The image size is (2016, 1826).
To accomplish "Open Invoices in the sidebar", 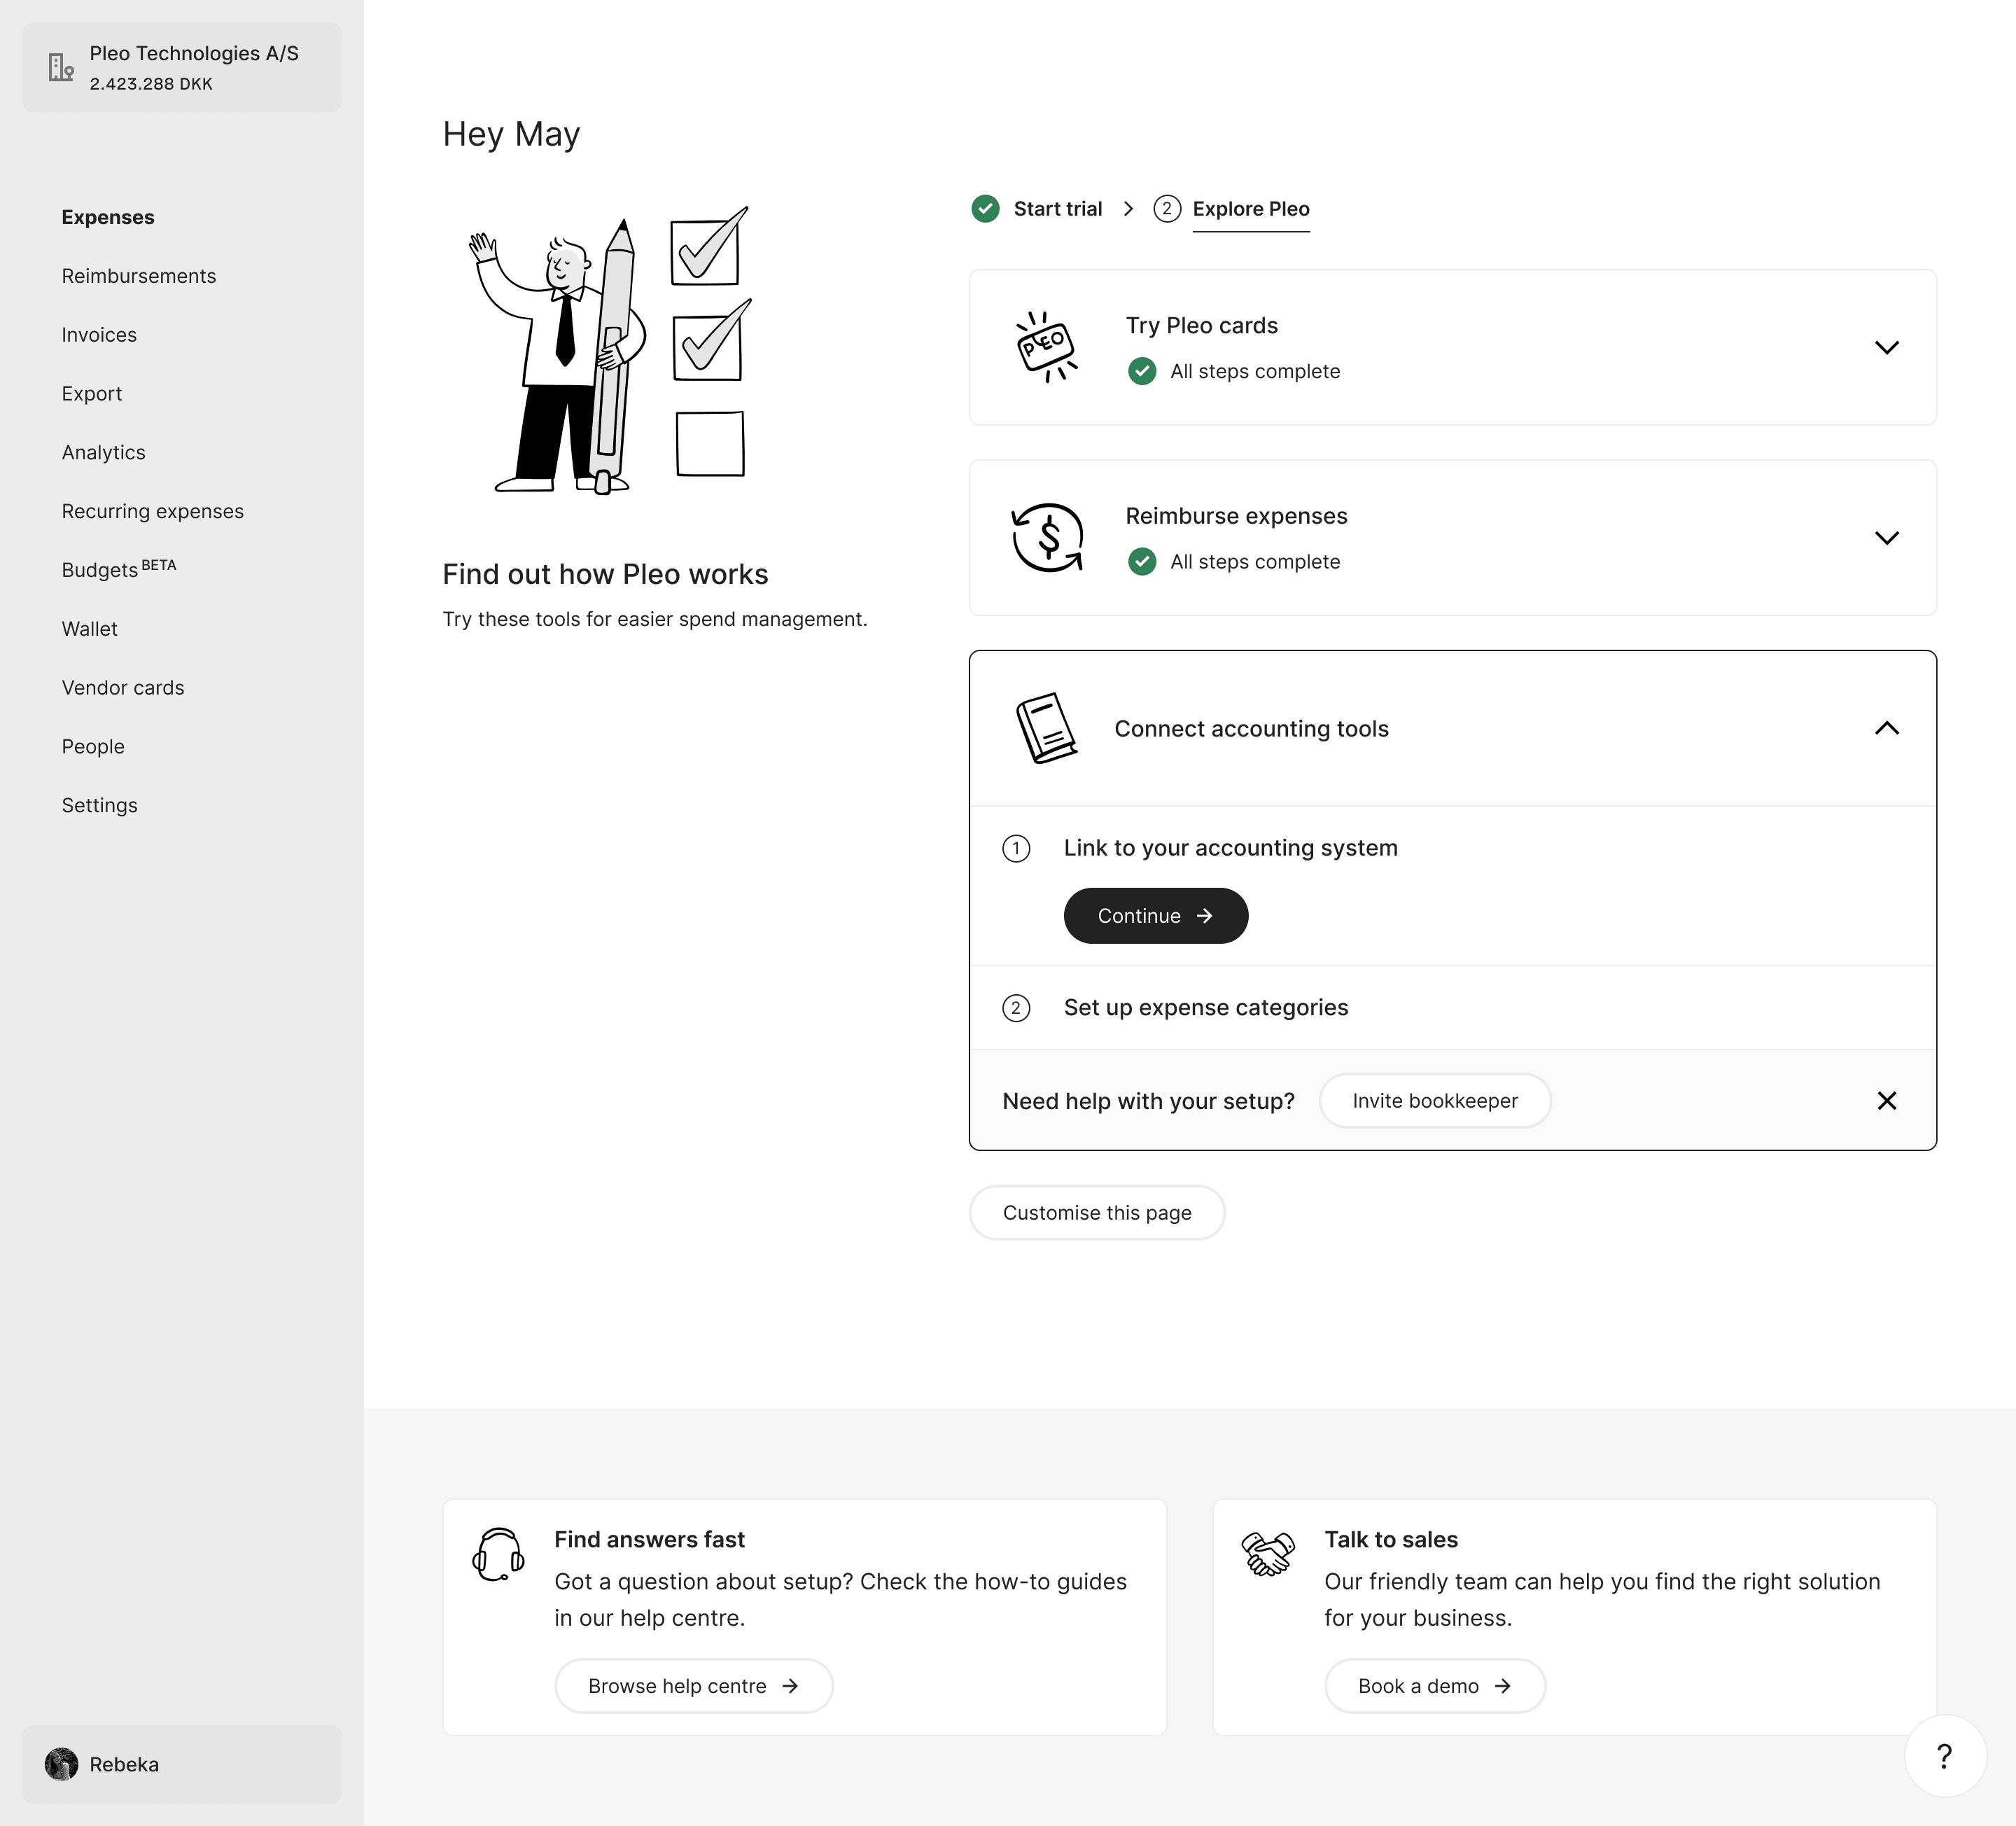I will click(x=99, y=335).
